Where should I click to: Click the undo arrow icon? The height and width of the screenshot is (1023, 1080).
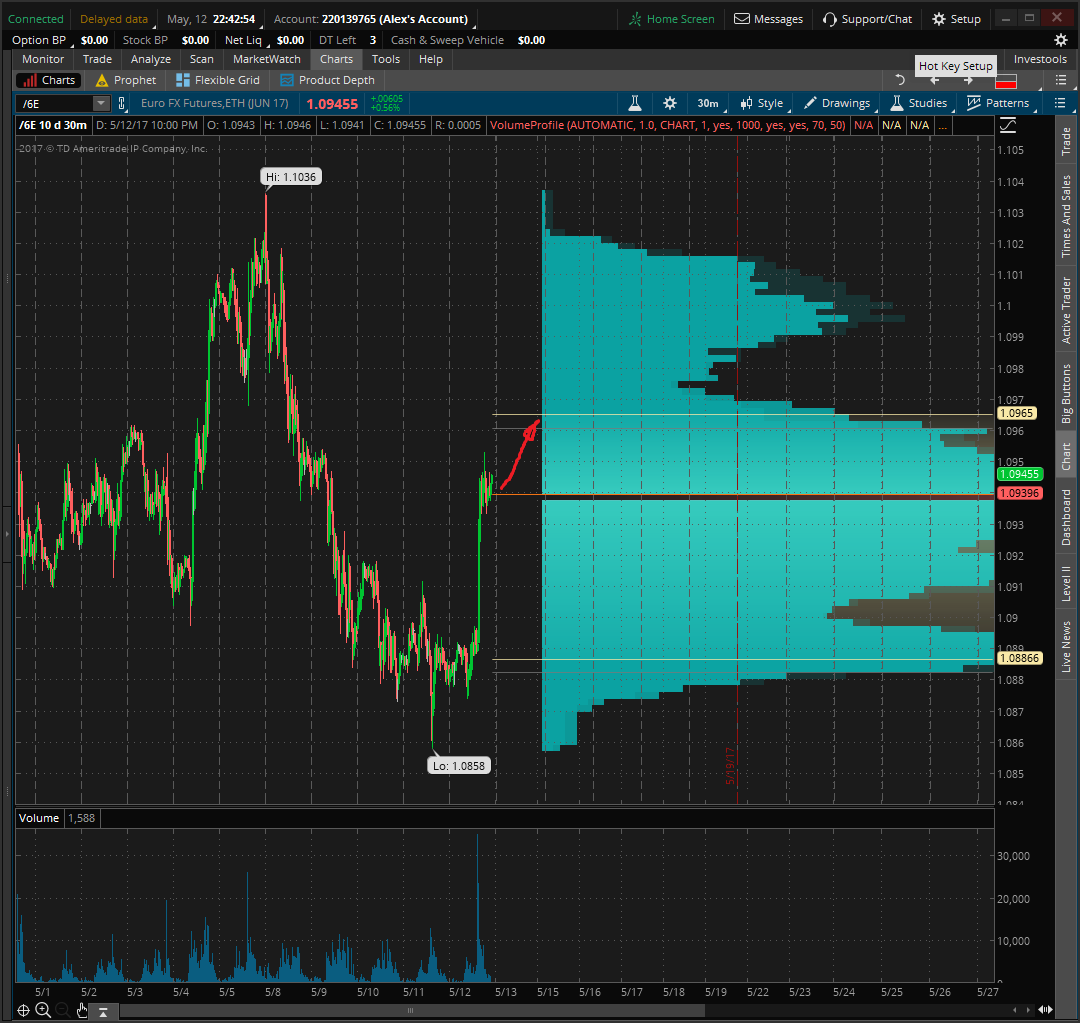click(899, 80)
